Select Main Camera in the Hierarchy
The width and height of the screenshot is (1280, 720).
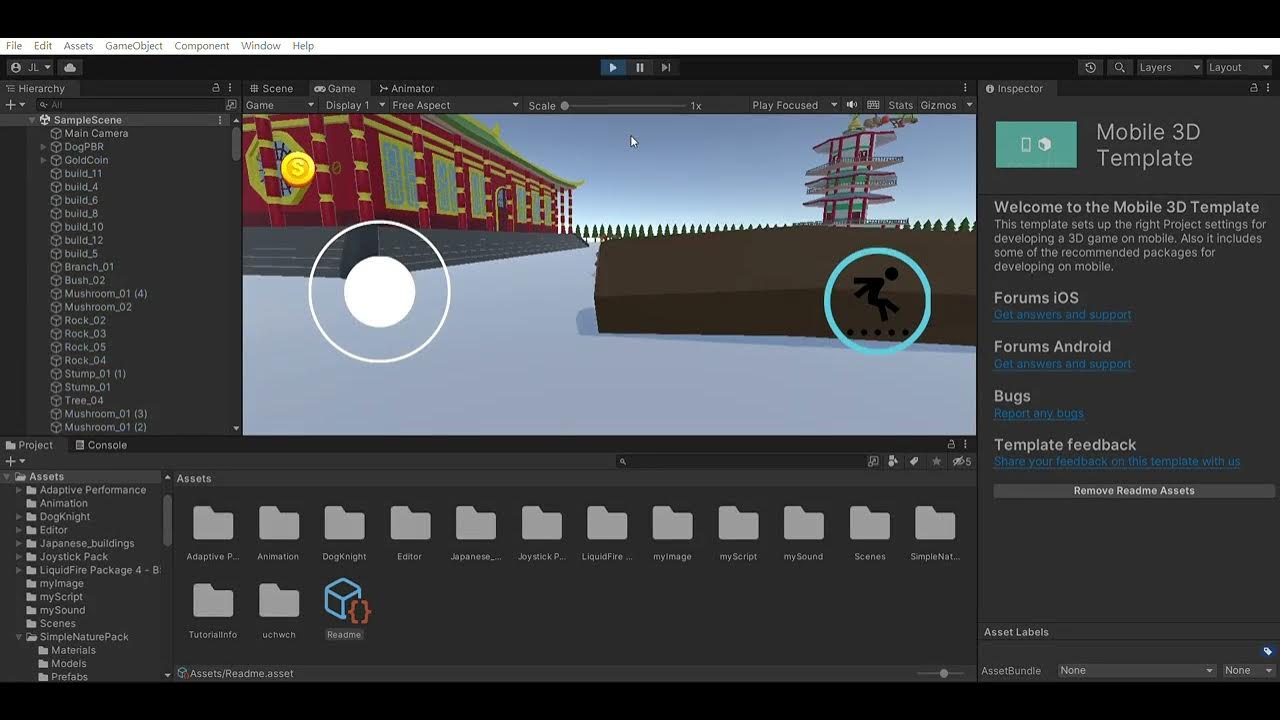(x=96, y=133)
